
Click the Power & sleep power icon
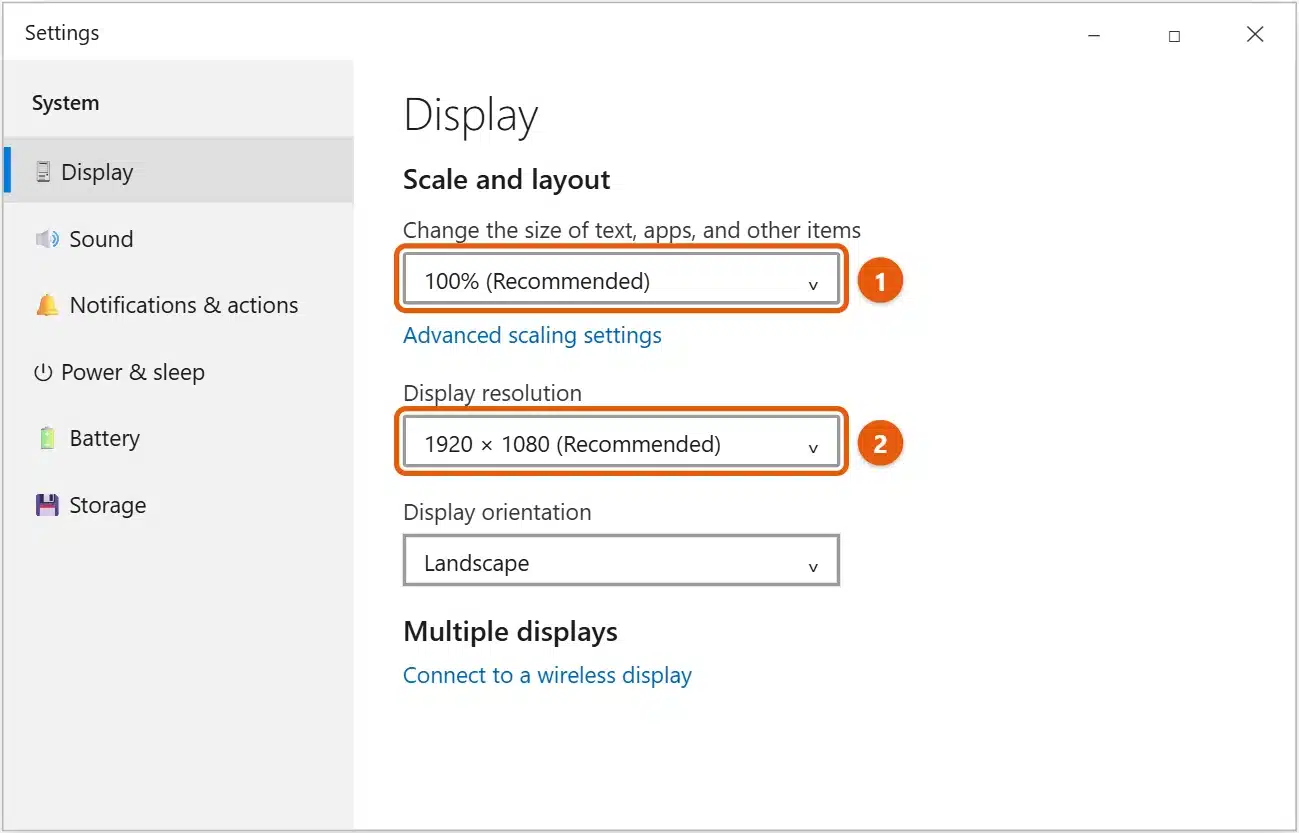pyautogui.click(x=42, y=372)
